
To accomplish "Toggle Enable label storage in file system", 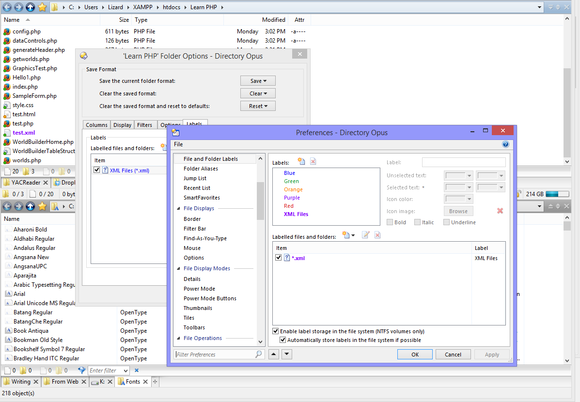I will 276,331.
